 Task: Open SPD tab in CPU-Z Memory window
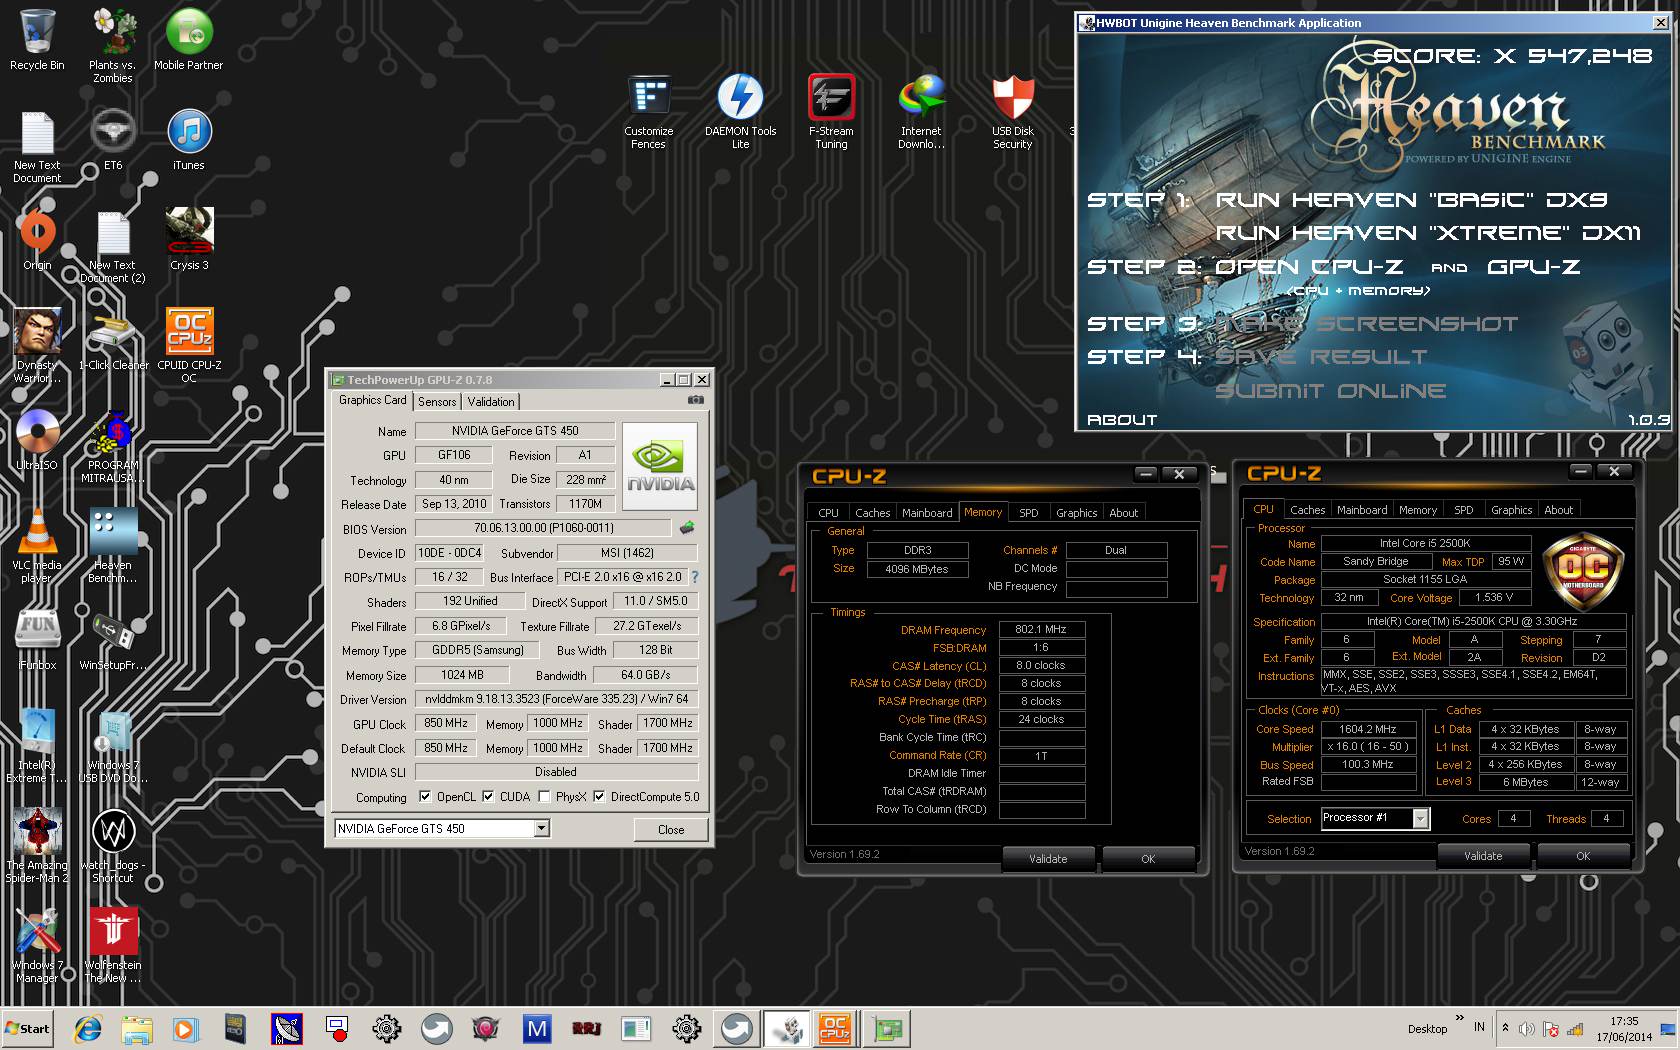[1029, 513]
